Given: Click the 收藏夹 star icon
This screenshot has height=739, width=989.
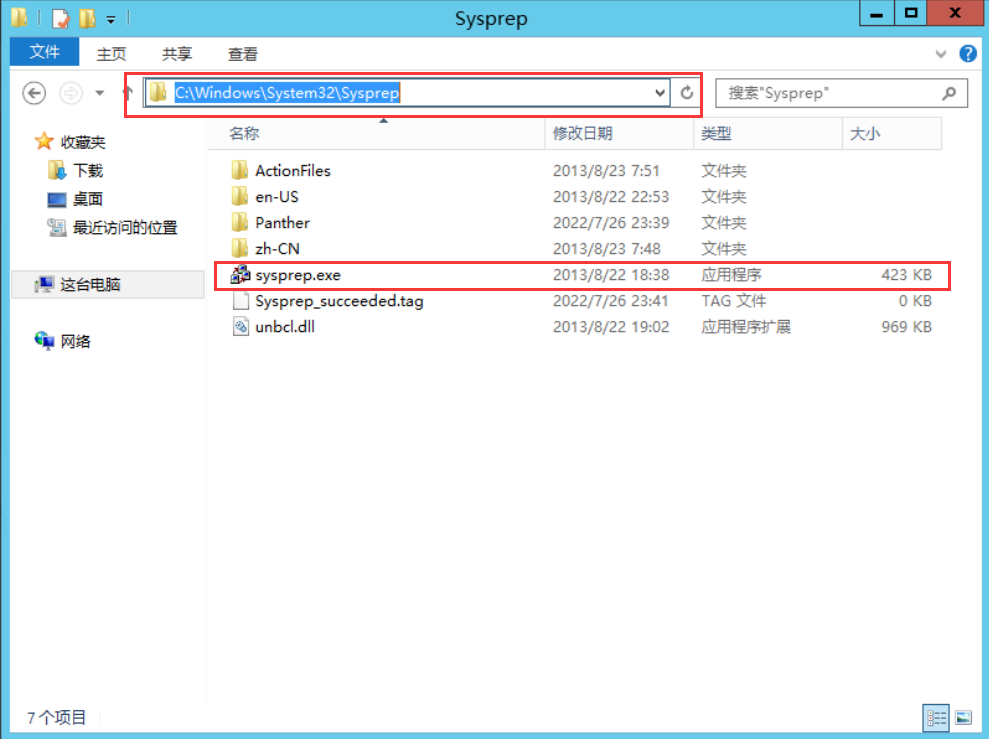Looking at the screenshot, I should pyautogui.click(x=44, y=141).
